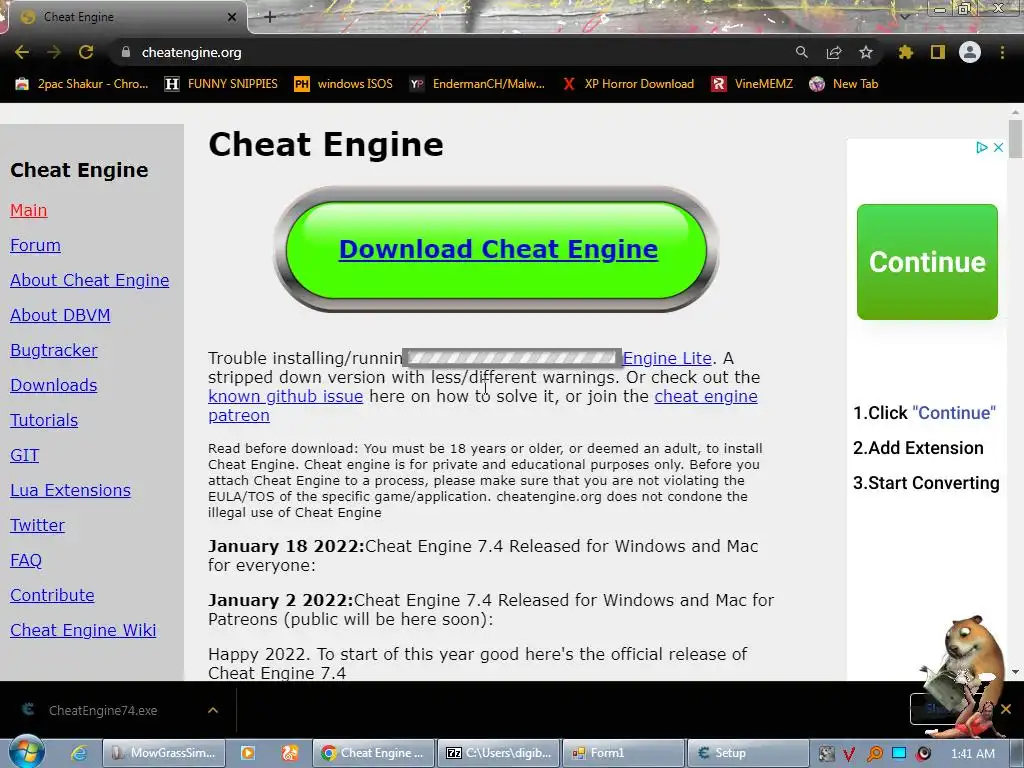Click the share page icon
The height and width of the screenshot is (768, 1024).
[x=834, y=52]
